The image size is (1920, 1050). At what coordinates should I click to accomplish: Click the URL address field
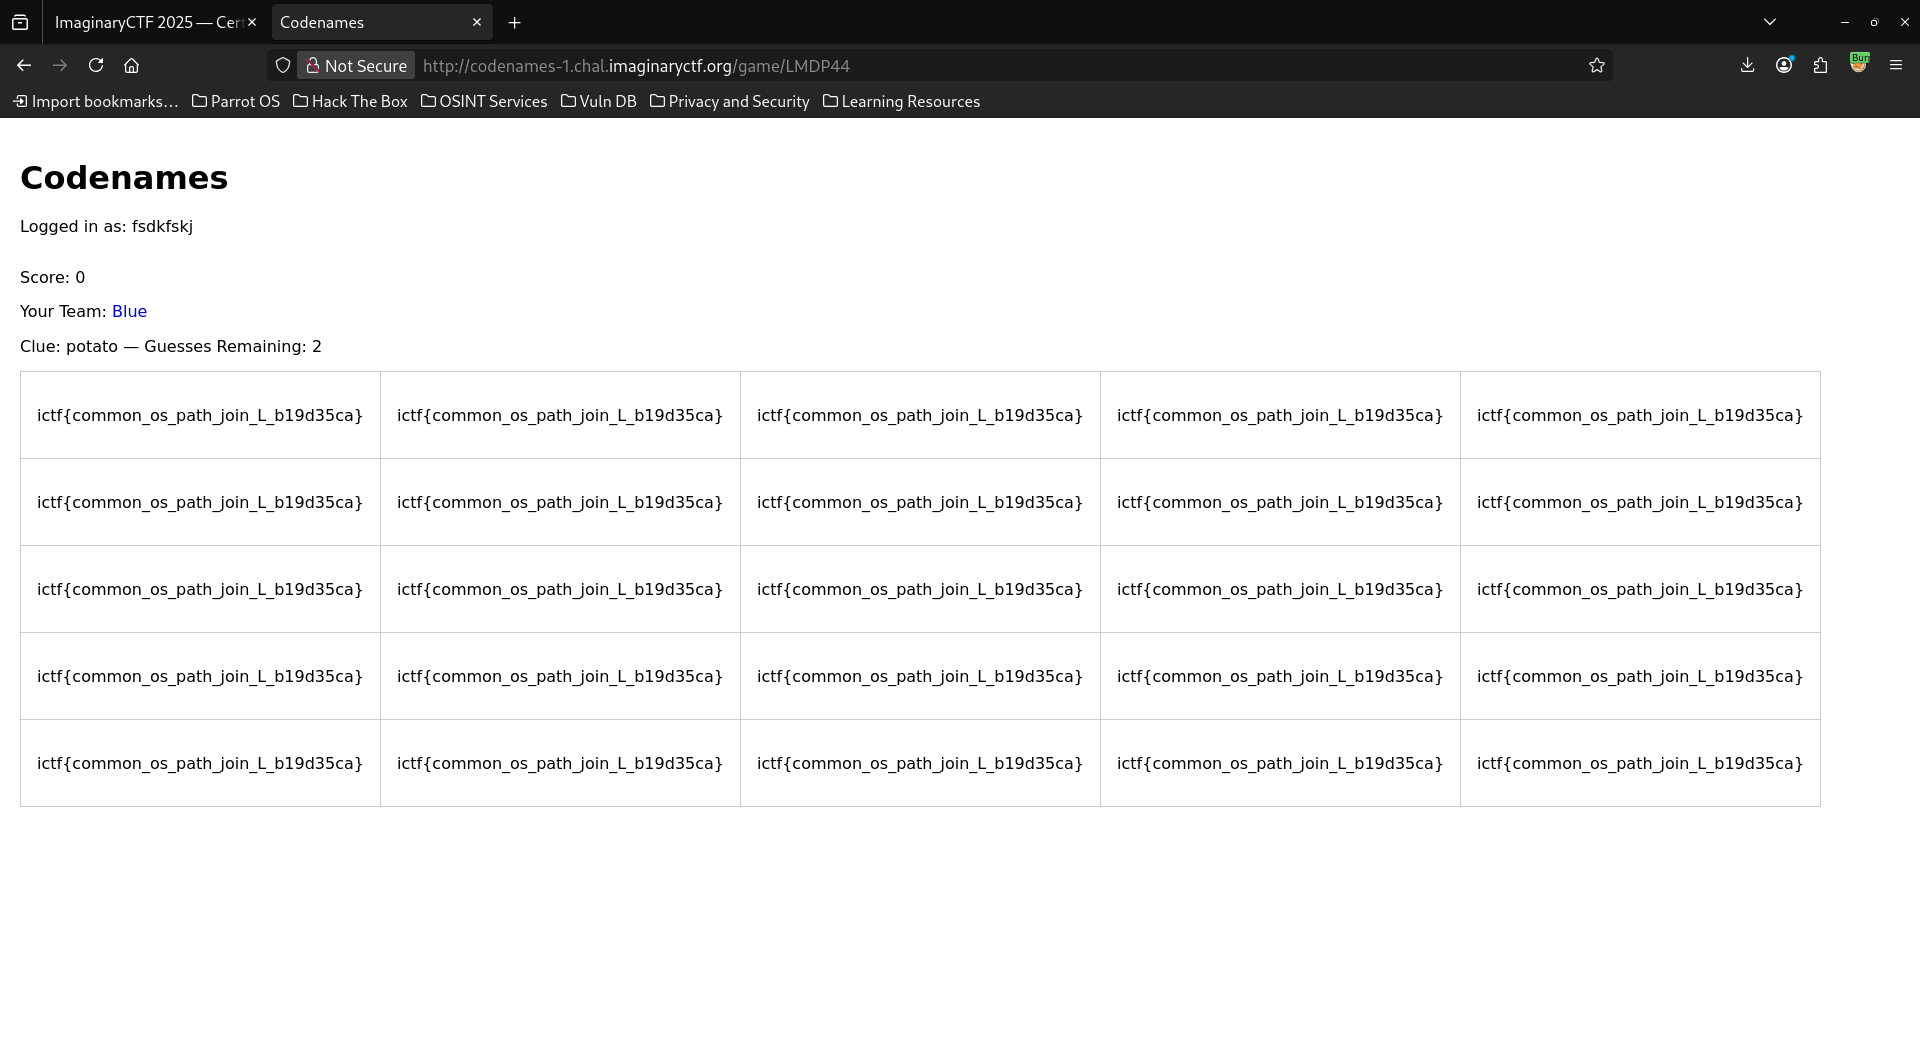click(x=1000, y=66)
